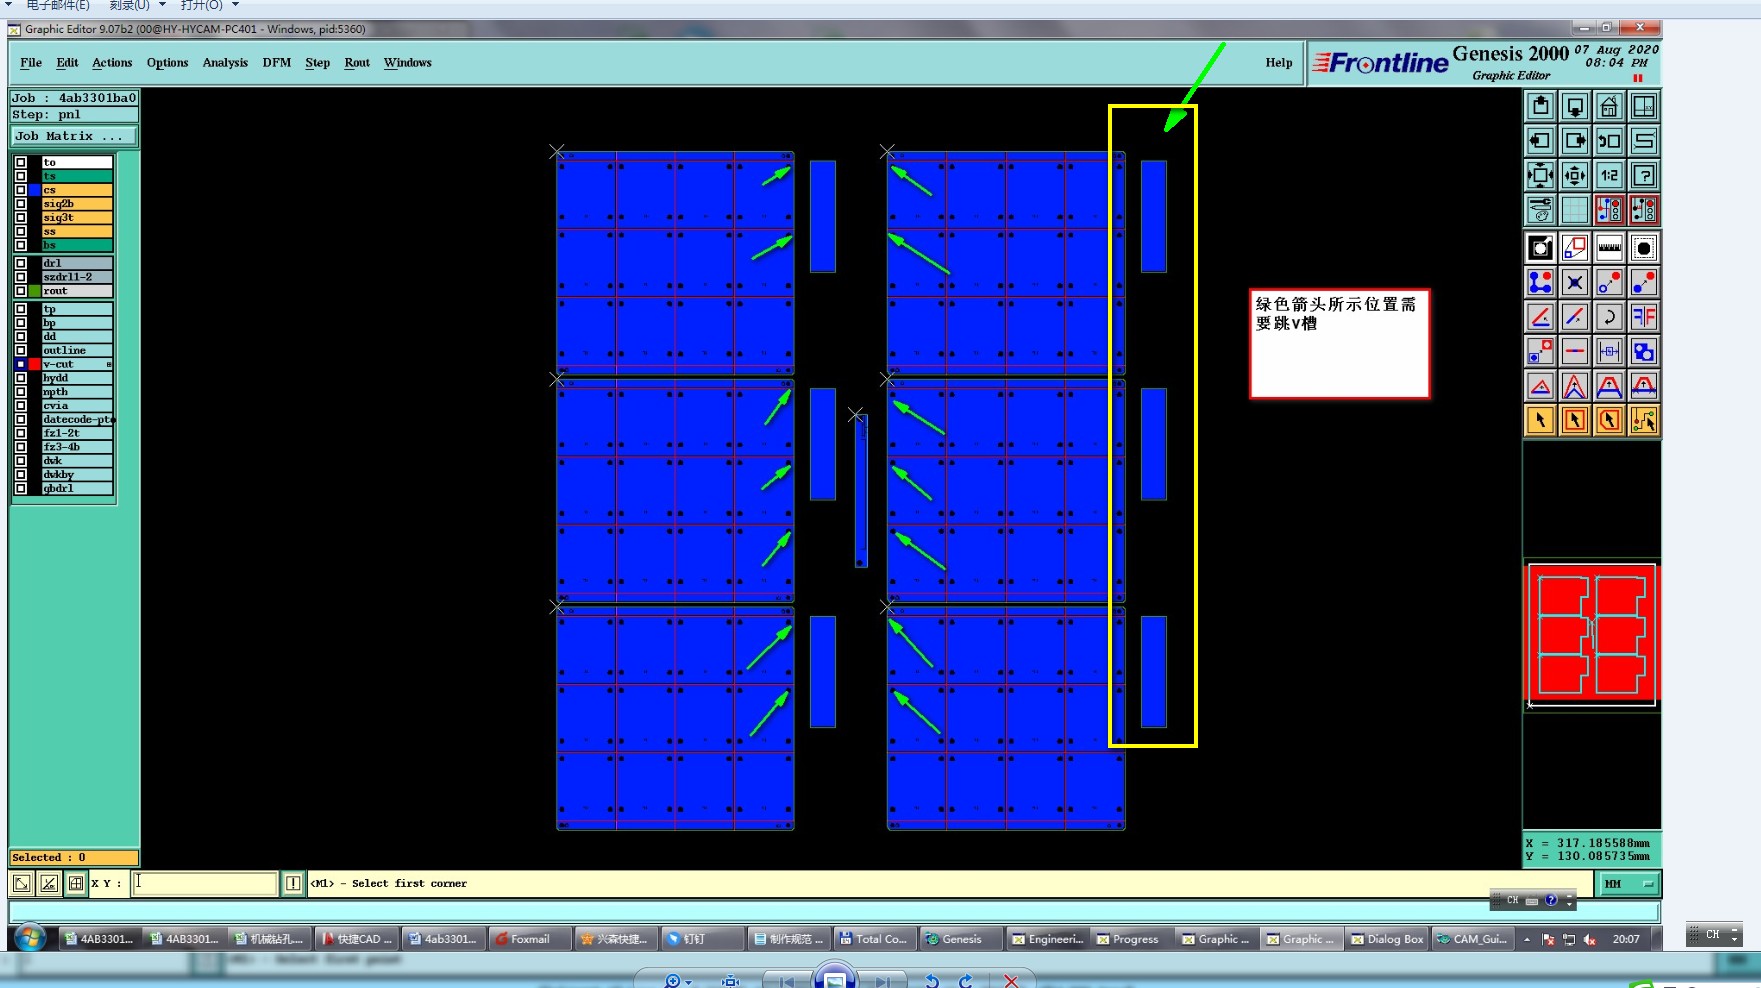This screenshot has width=1761, height=988.
Task: Open the Step menu
Action: click(318, 62)
